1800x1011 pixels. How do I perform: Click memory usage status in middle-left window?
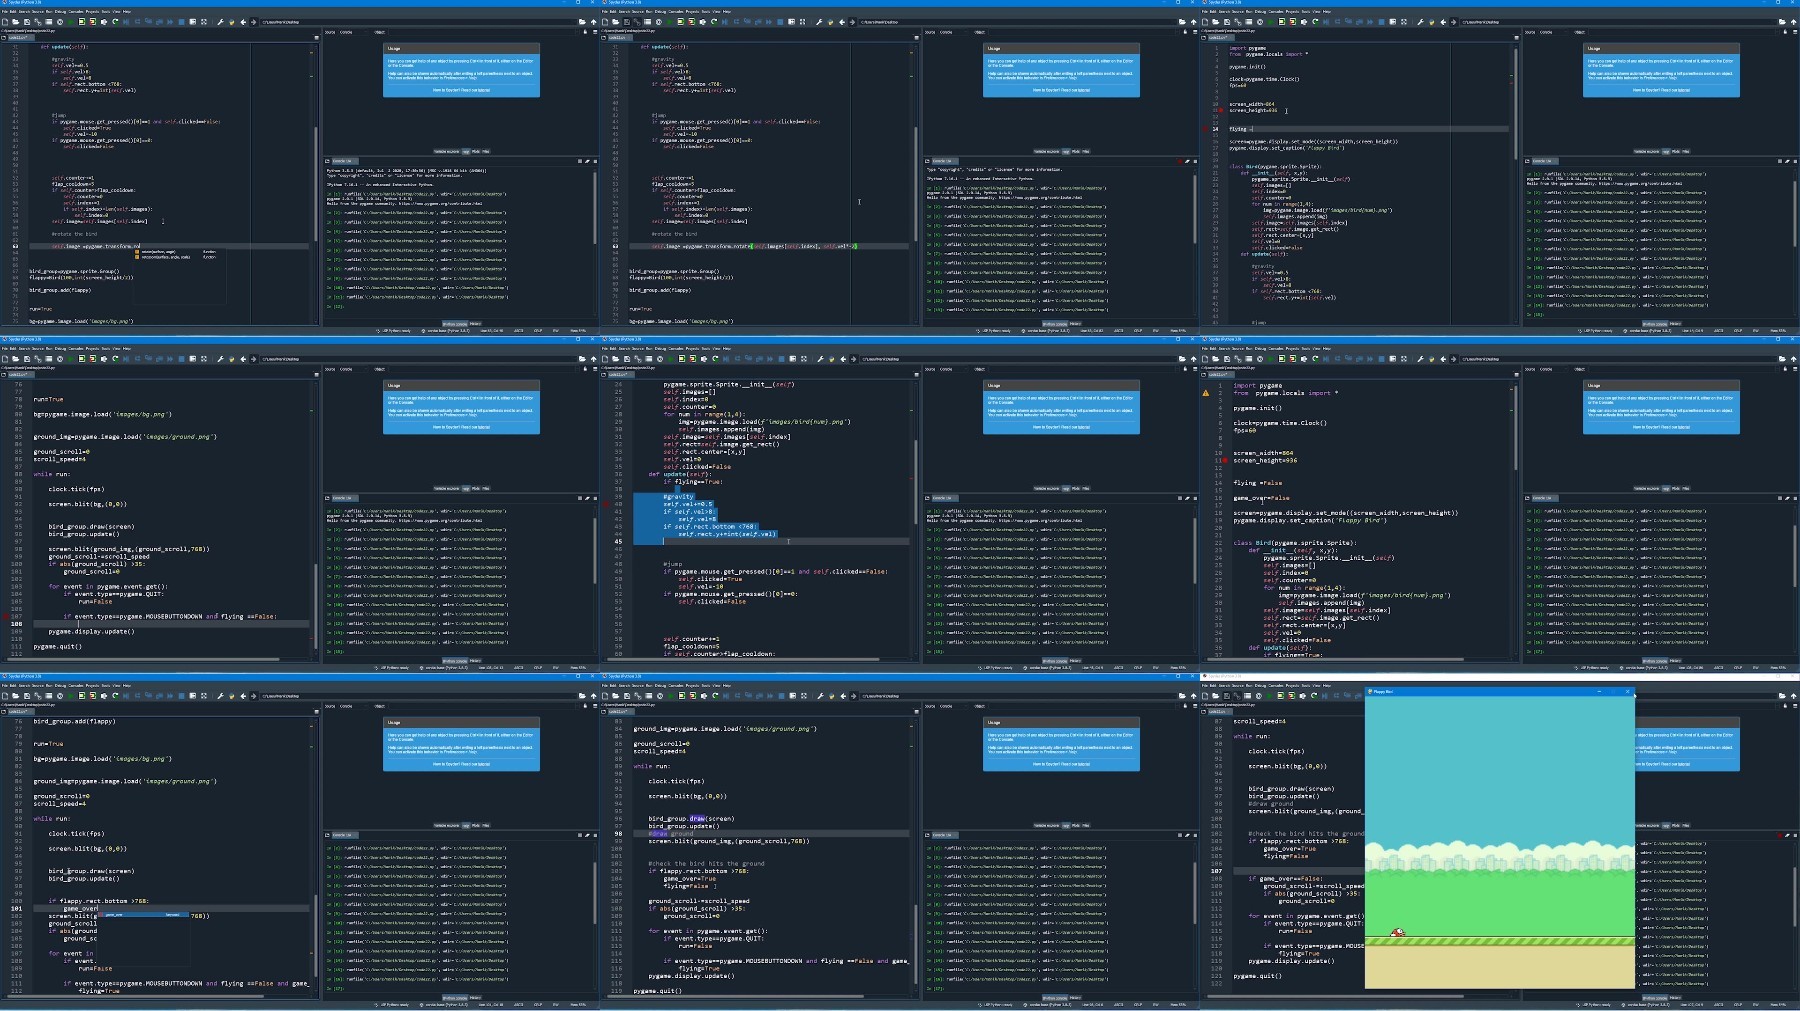pyautogui.click(x=578, y=668)
